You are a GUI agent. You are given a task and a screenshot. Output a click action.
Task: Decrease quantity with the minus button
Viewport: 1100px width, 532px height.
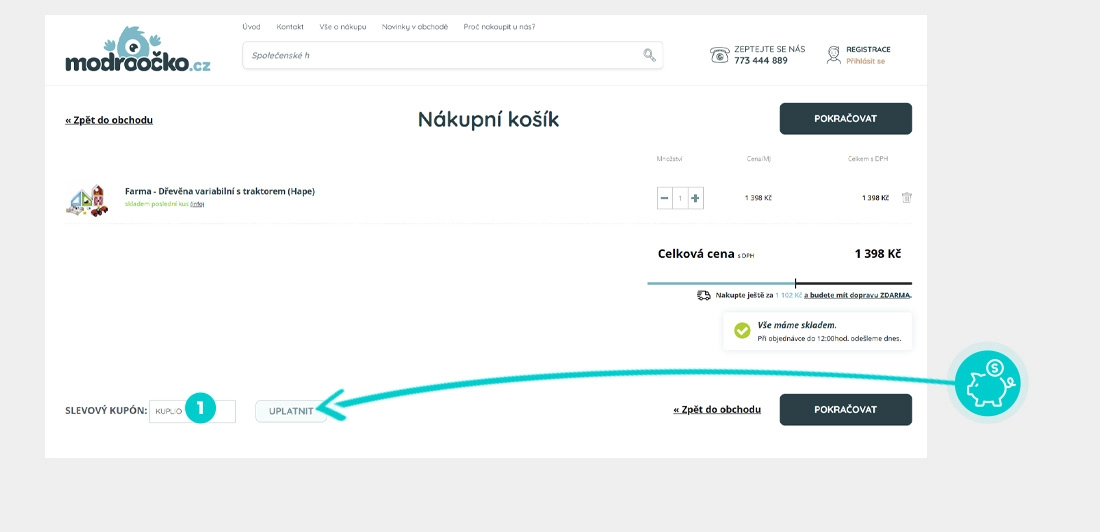point(665,198)
